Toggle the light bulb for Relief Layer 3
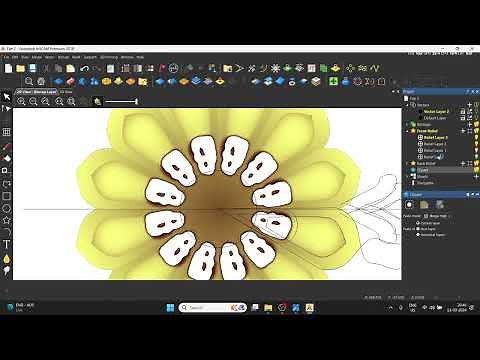The height and width of the screenshot is (360, 480). [x=476, y=137]
